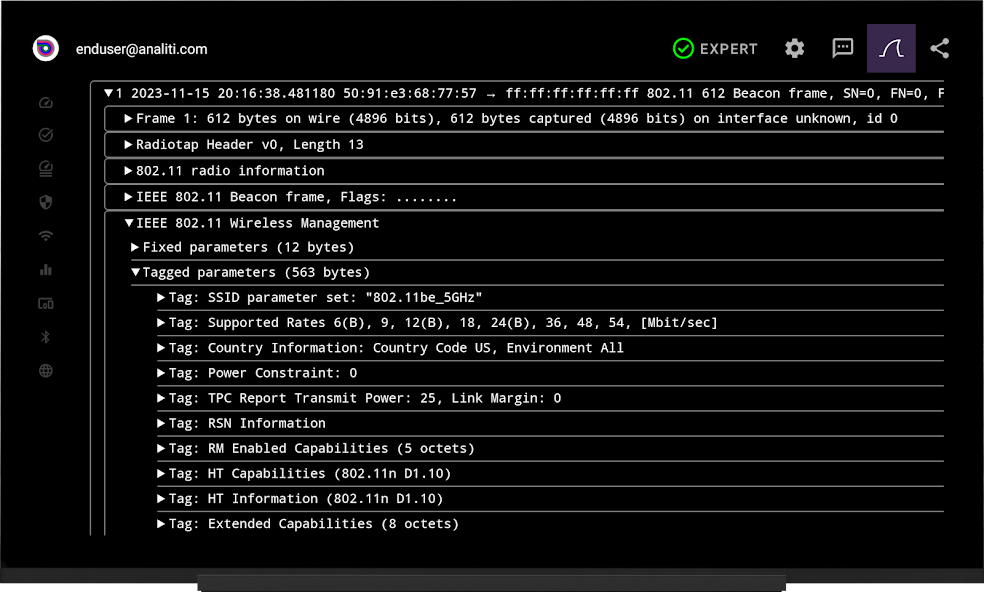Screen dimensions: 984x592
Task: Click the green check next to EXPERT
Action: (x=683, y=48)
